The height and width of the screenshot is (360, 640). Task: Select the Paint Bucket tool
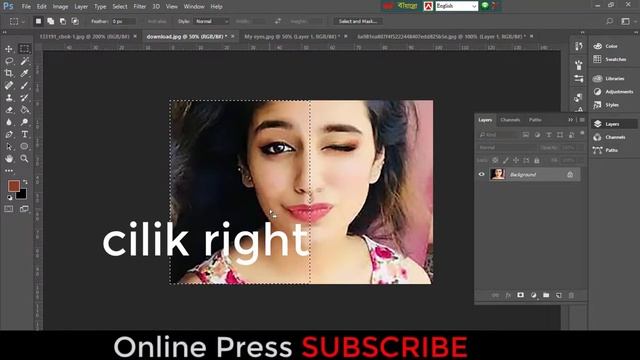24,110
